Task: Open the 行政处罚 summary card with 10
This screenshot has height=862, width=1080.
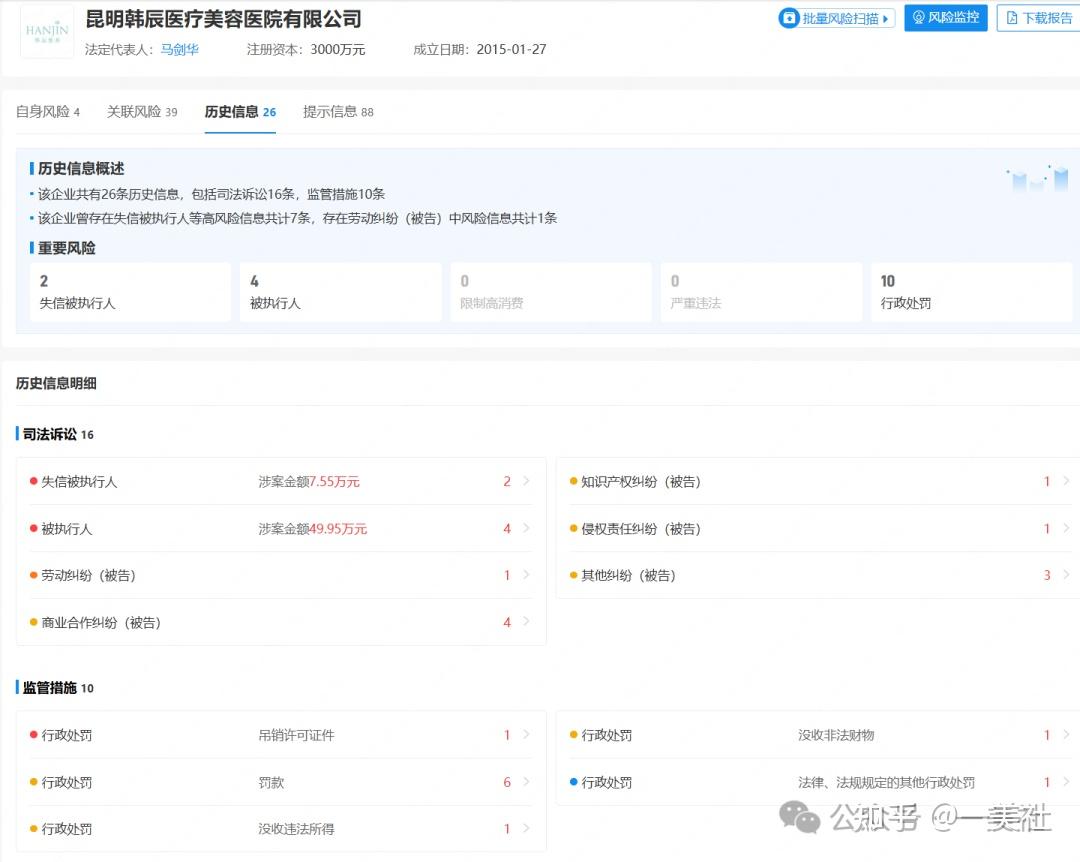Action: tap(971, 292)
